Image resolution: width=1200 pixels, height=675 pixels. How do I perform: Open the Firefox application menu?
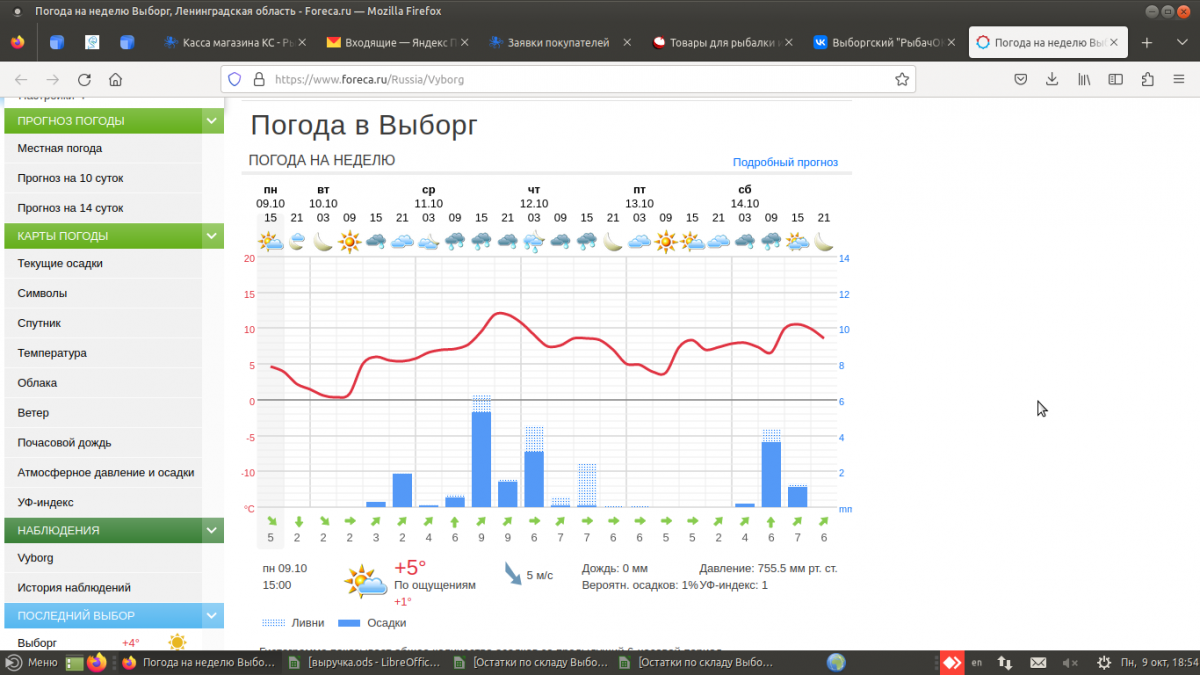1180,79
